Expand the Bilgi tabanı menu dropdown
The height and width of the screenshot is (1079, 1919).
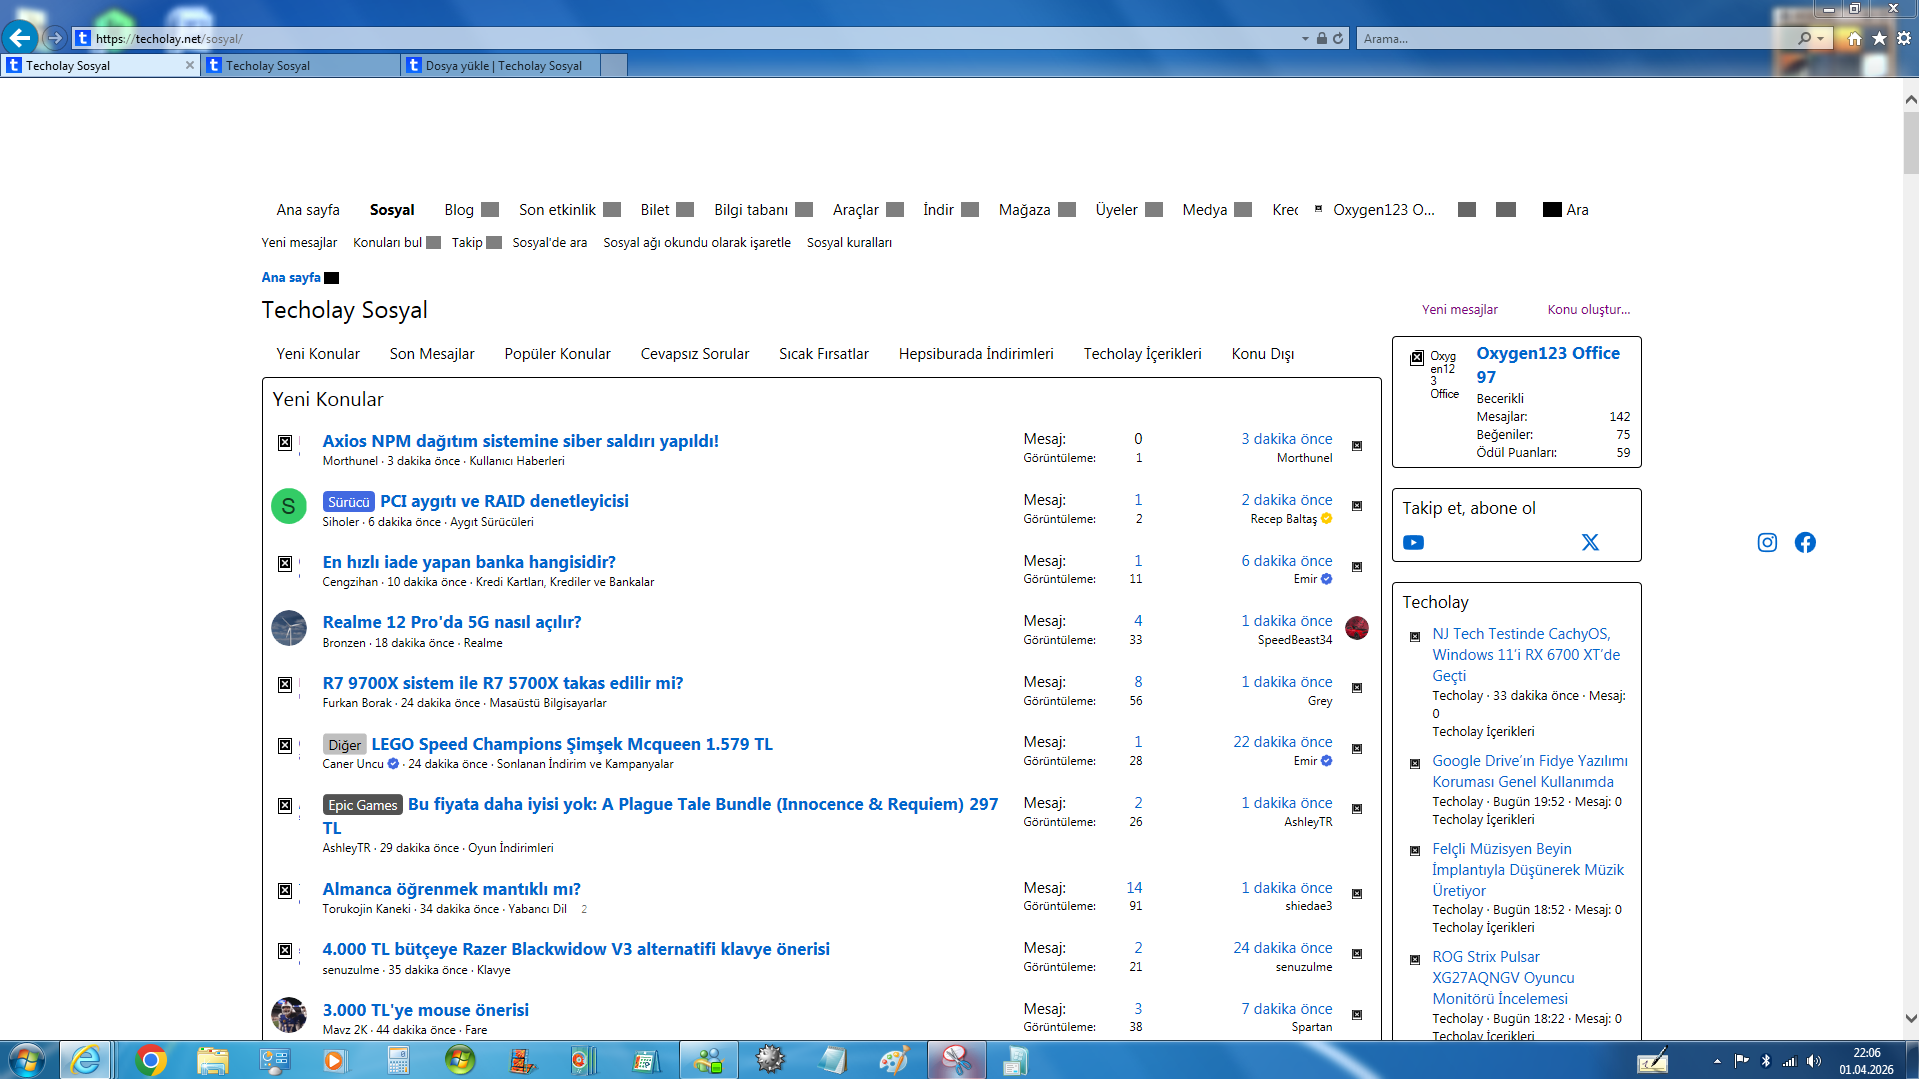(x=804, y=210)
